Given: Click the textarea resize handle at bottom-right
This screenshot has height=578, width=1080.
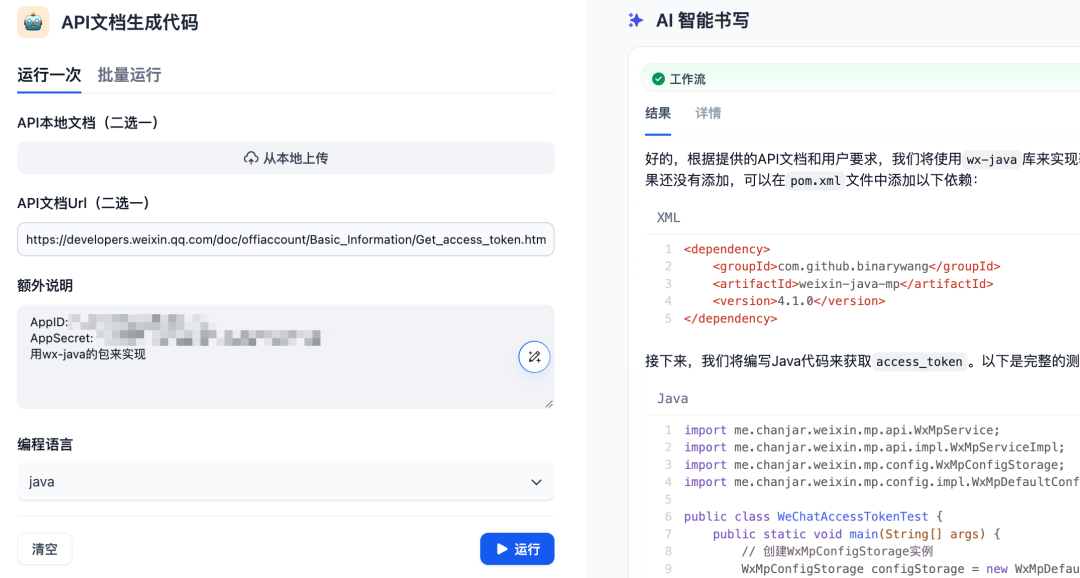Looking at the screenshot, I should click(x=548, y=403).
